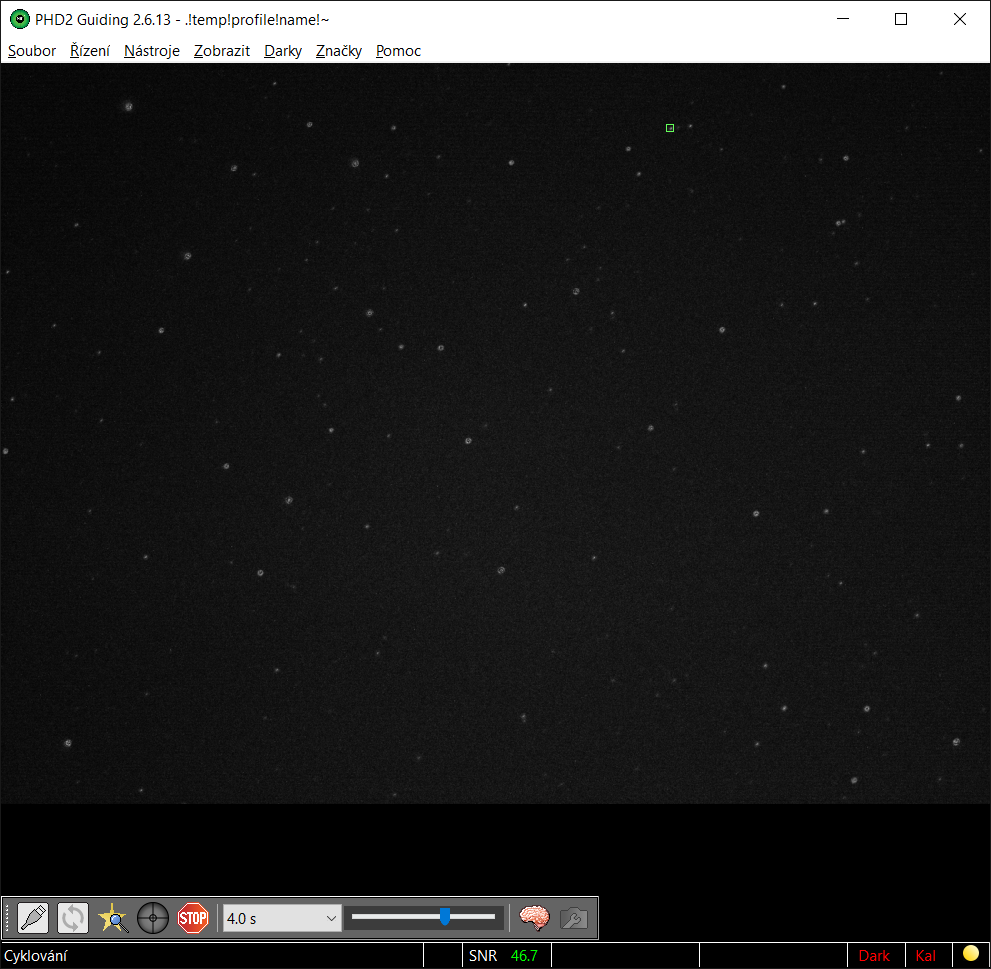The width and height of the screenshot is (991, 969).
Task: Click the loop exposures icon
Action: (73, 918)
